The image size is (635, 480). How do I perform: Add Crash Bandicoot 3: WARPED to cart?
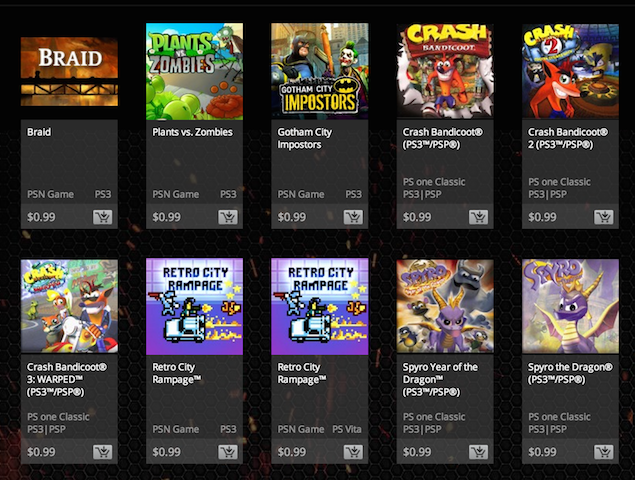pos(102,452)
